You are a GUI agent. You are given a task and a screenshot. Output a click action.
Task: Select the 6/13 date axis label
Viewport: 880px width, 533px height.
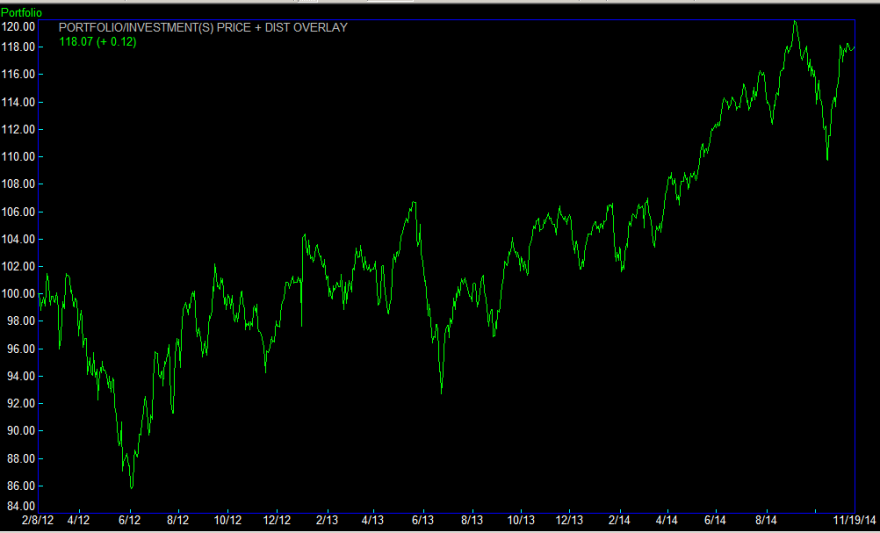tap(423, 521)
